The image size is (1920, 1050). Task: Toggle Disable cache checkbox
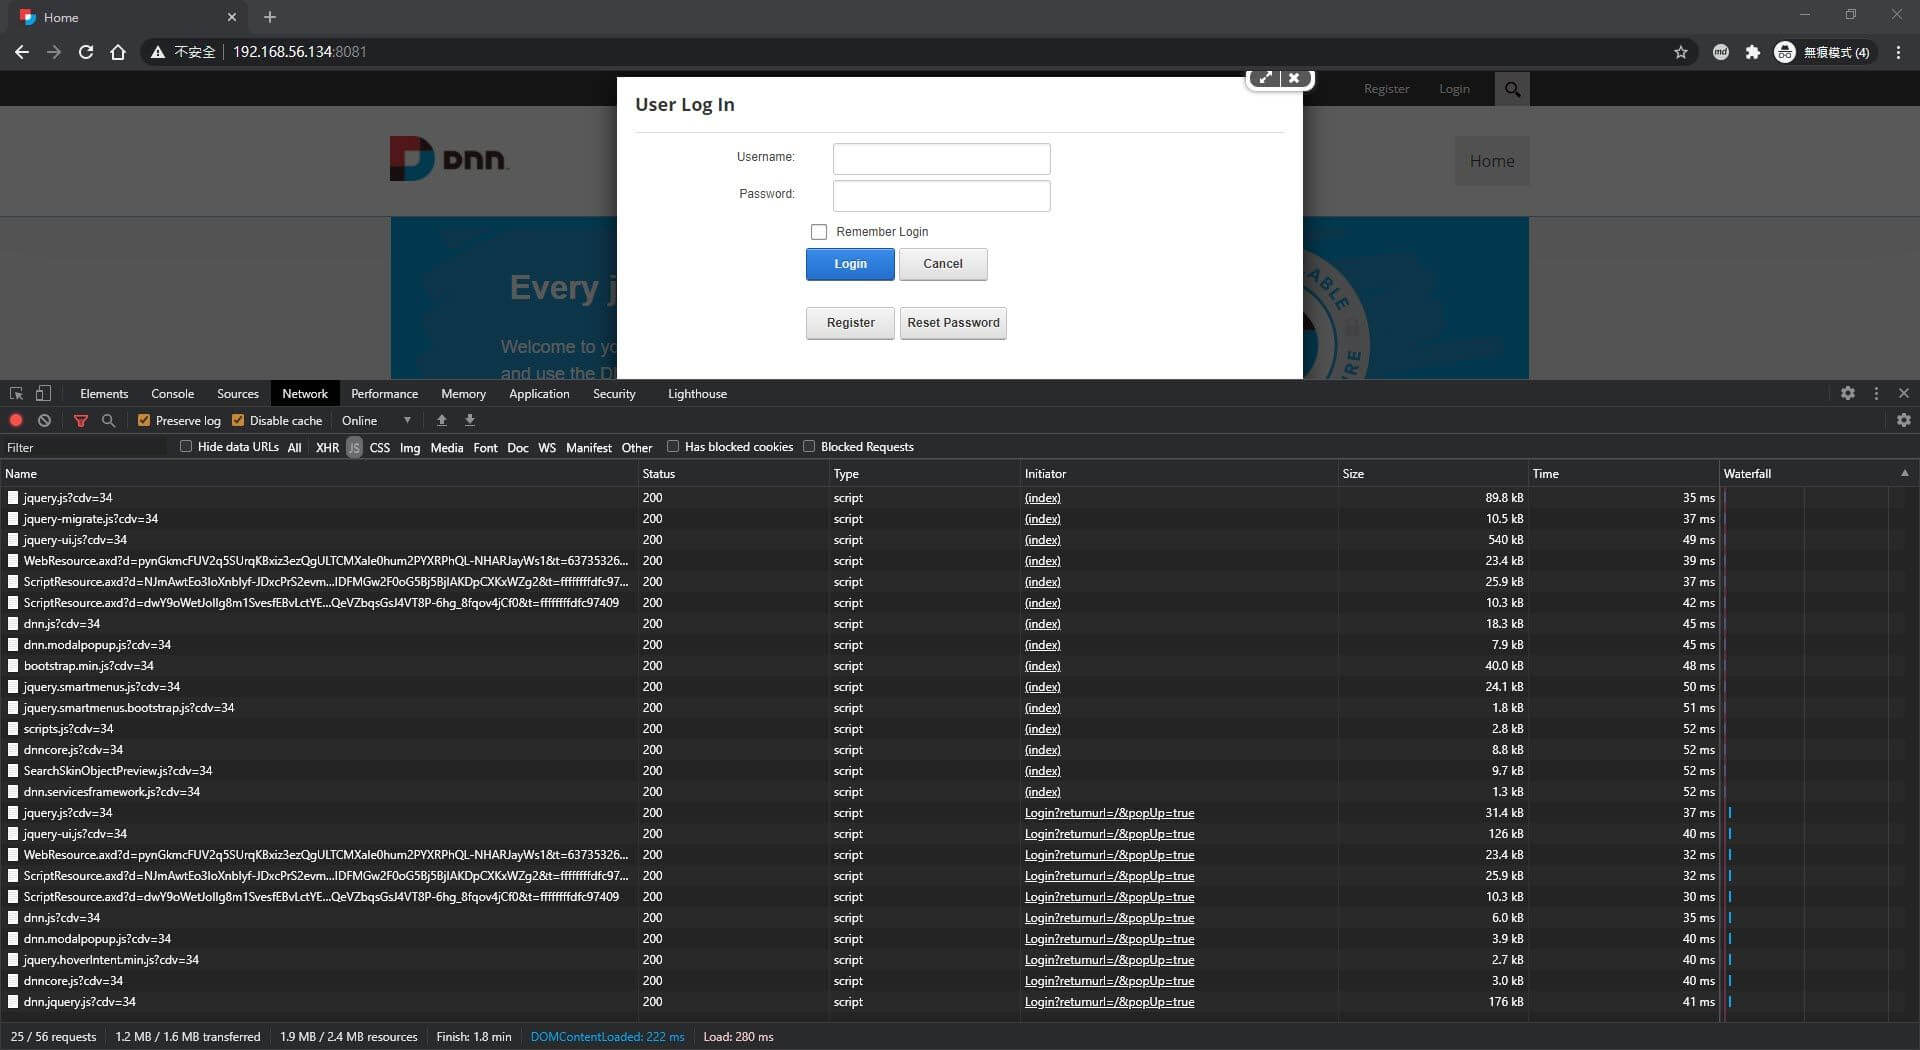pyautogui.click(x=238, y=421)
